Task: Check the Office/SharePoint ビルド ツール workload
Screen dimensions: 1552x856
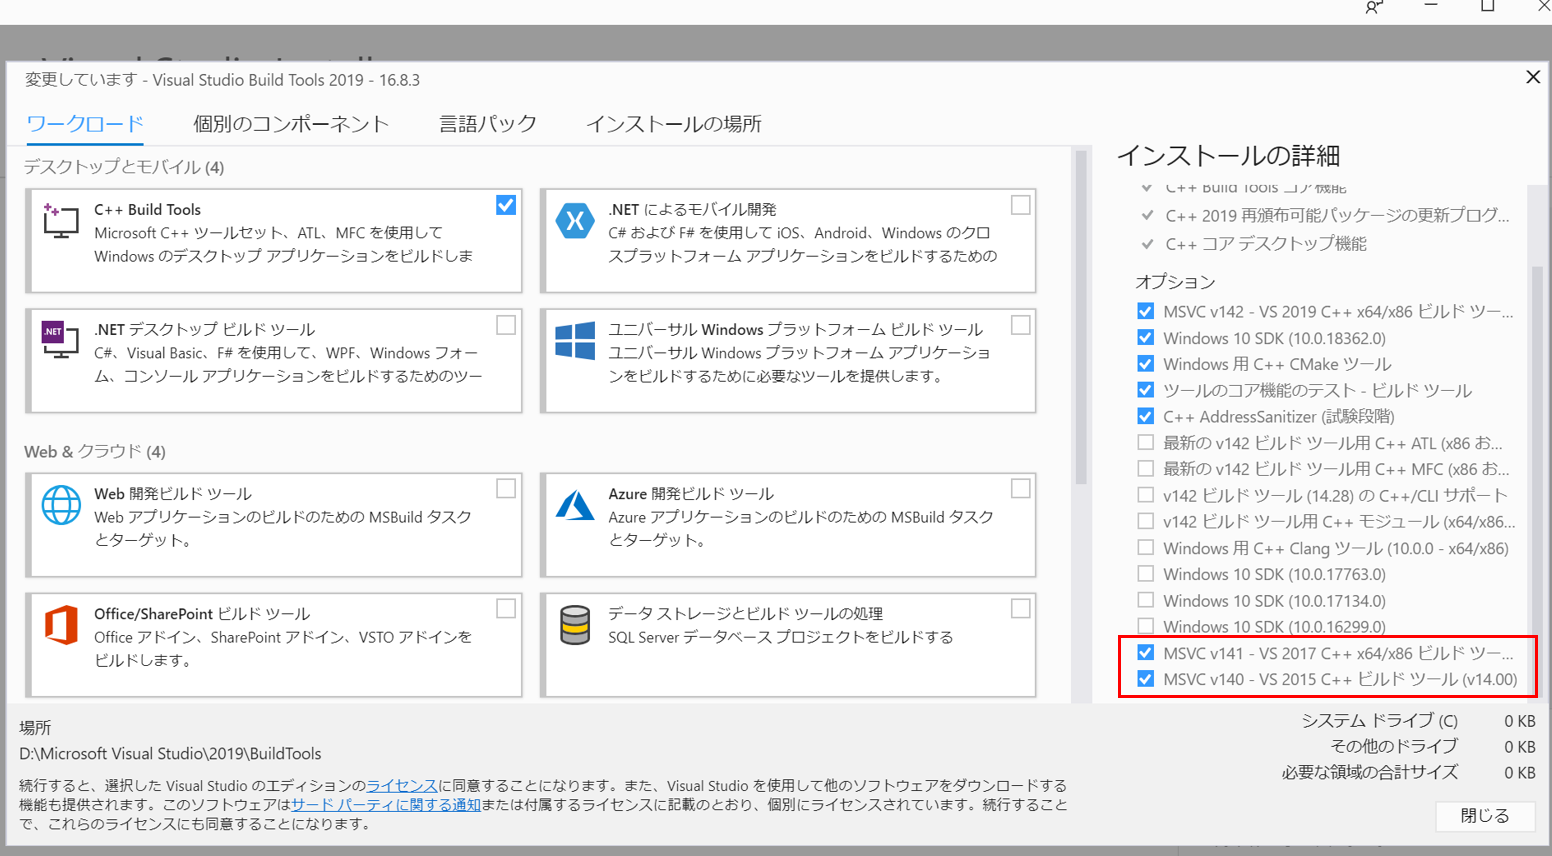Action: coord(506,608)
